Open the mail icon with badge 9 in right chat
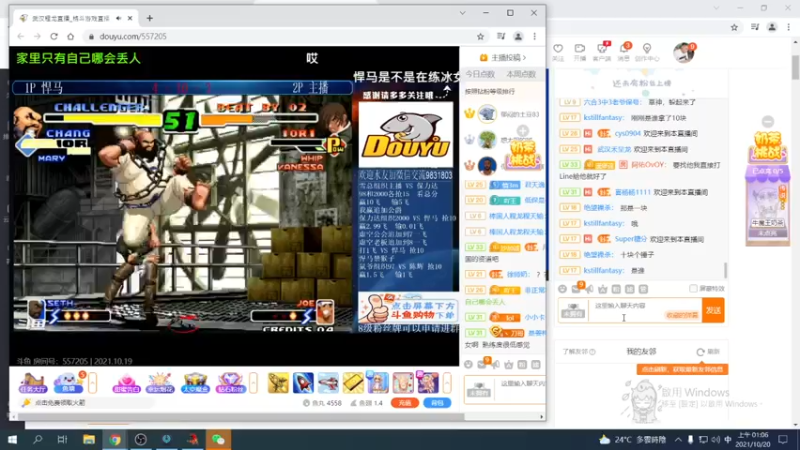 point(576,289)
